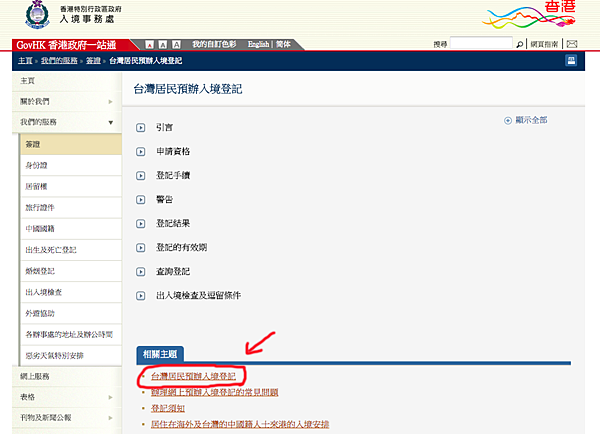Open the email envelope icon

[x=572, y=44]
